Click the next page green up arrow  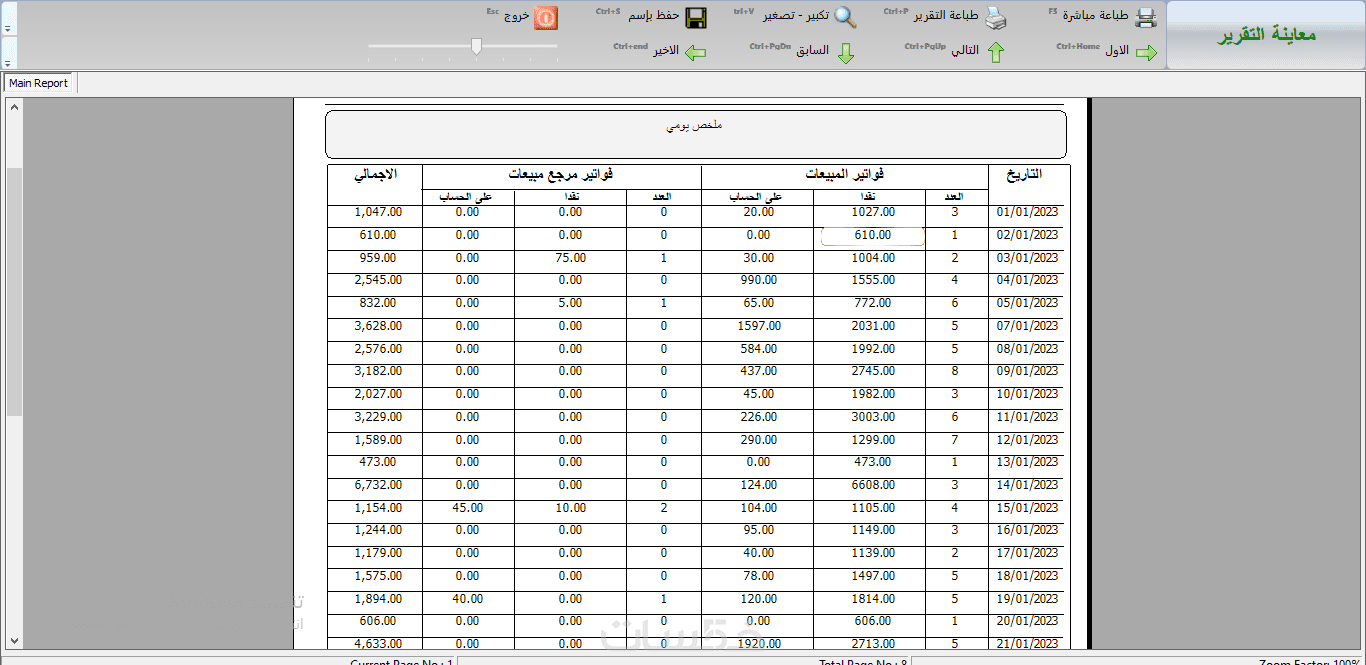click(996, 52)
